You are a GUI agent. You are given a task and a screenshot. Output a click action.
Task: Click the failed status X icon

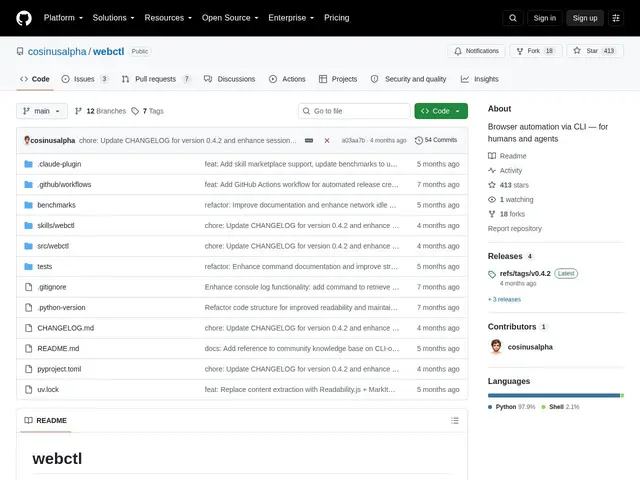(x=327, y=140)
